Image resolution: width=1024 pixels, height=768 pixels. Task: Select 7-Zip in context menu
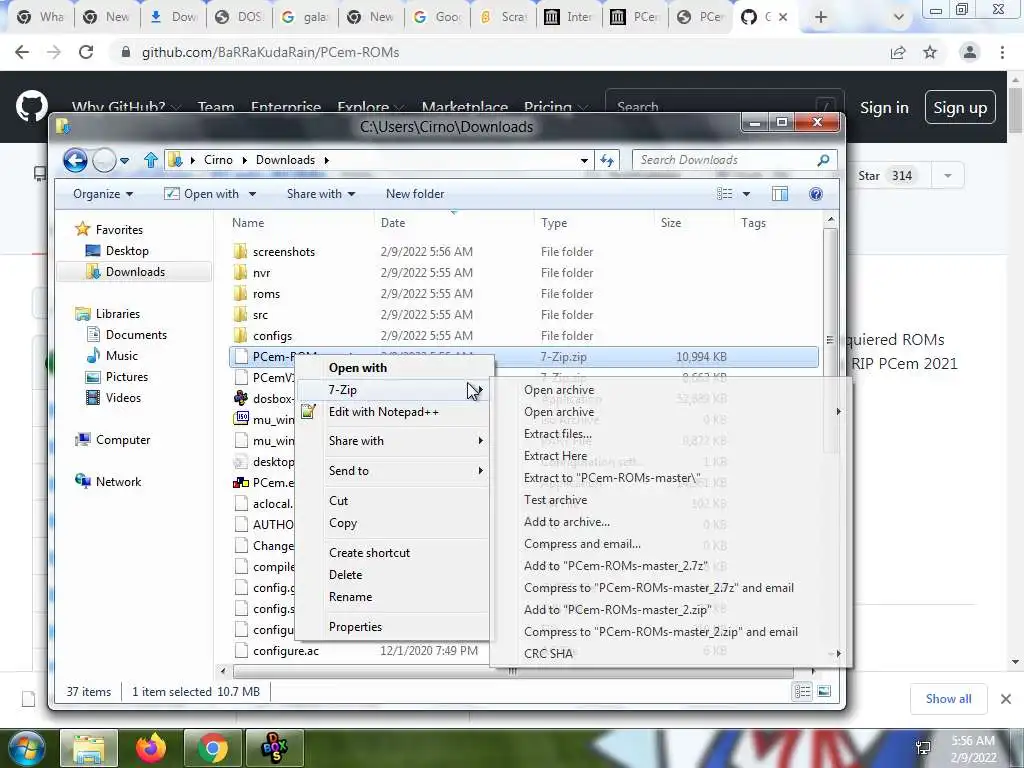(x=392, y=390)
